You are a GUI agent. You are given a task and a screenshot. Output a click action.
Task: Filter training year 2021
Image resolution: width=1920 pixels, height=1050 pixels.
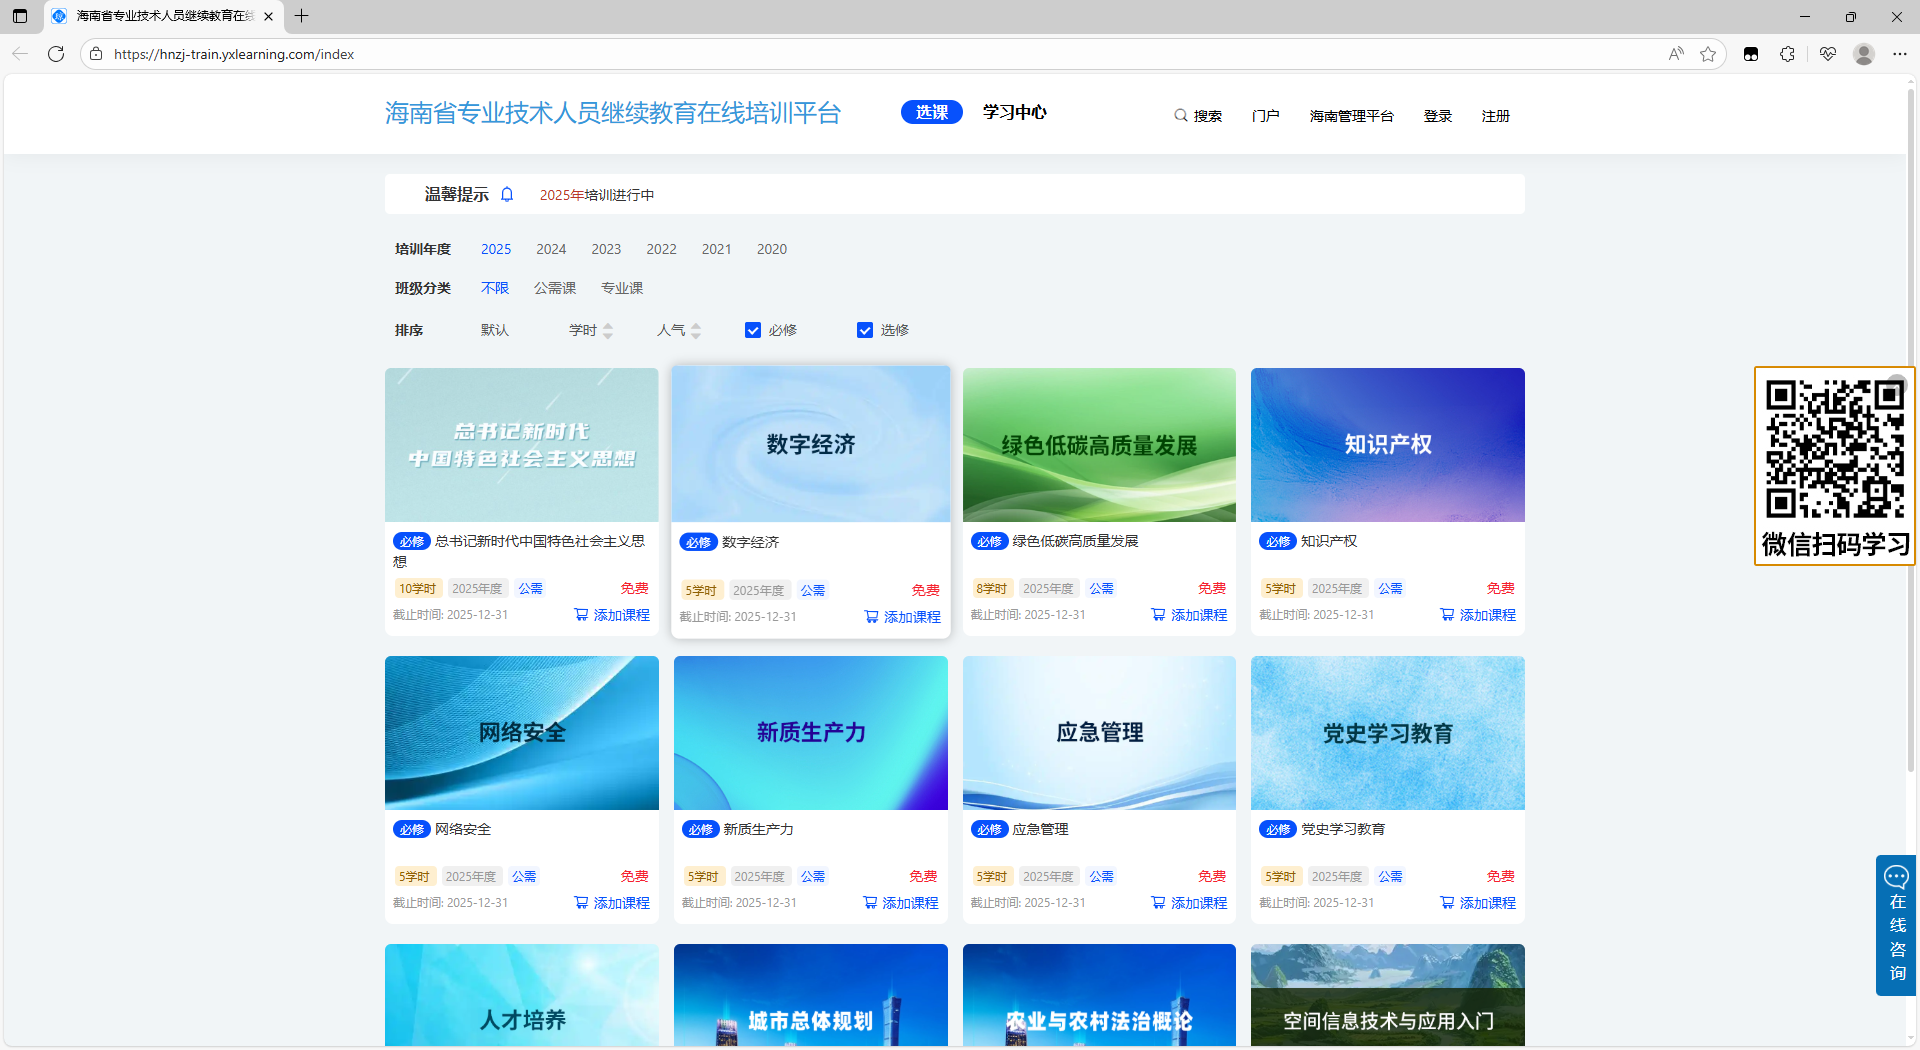pyautogui.click(x=716, y=249)
